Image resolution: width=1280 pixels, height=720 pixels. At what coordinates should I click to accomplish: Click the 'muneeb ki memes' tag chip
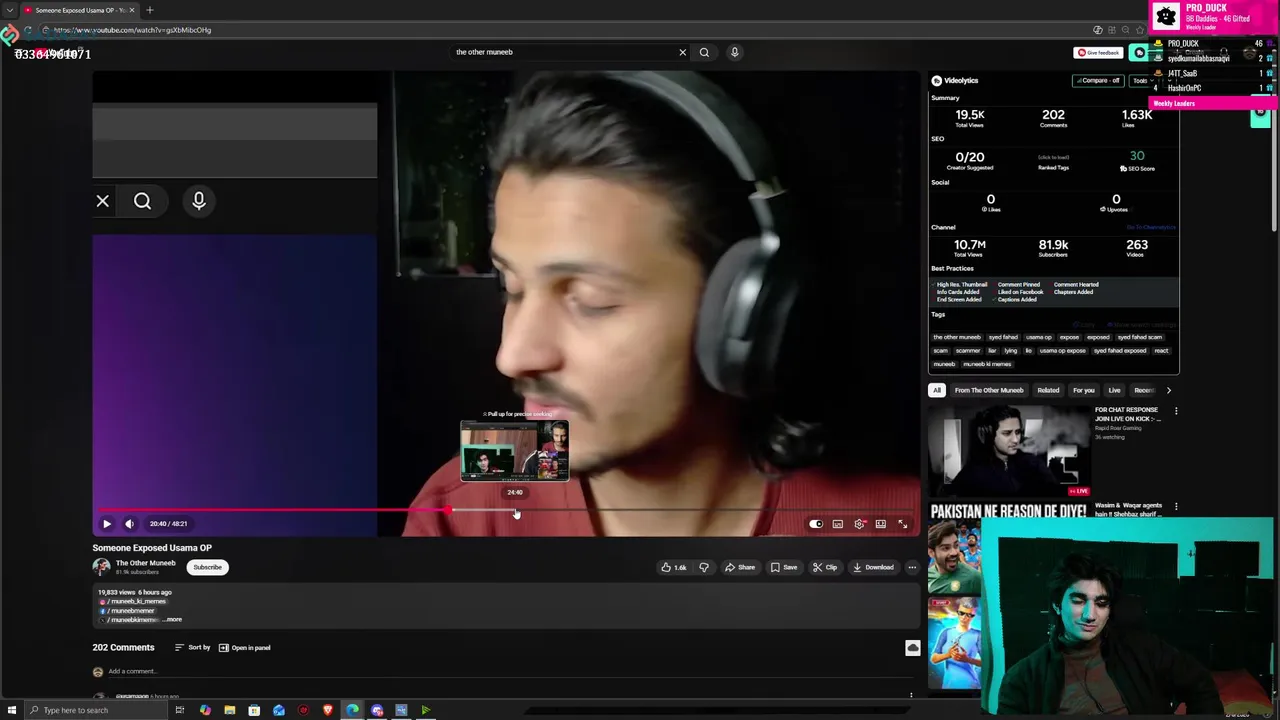click(x=987, y=365)
